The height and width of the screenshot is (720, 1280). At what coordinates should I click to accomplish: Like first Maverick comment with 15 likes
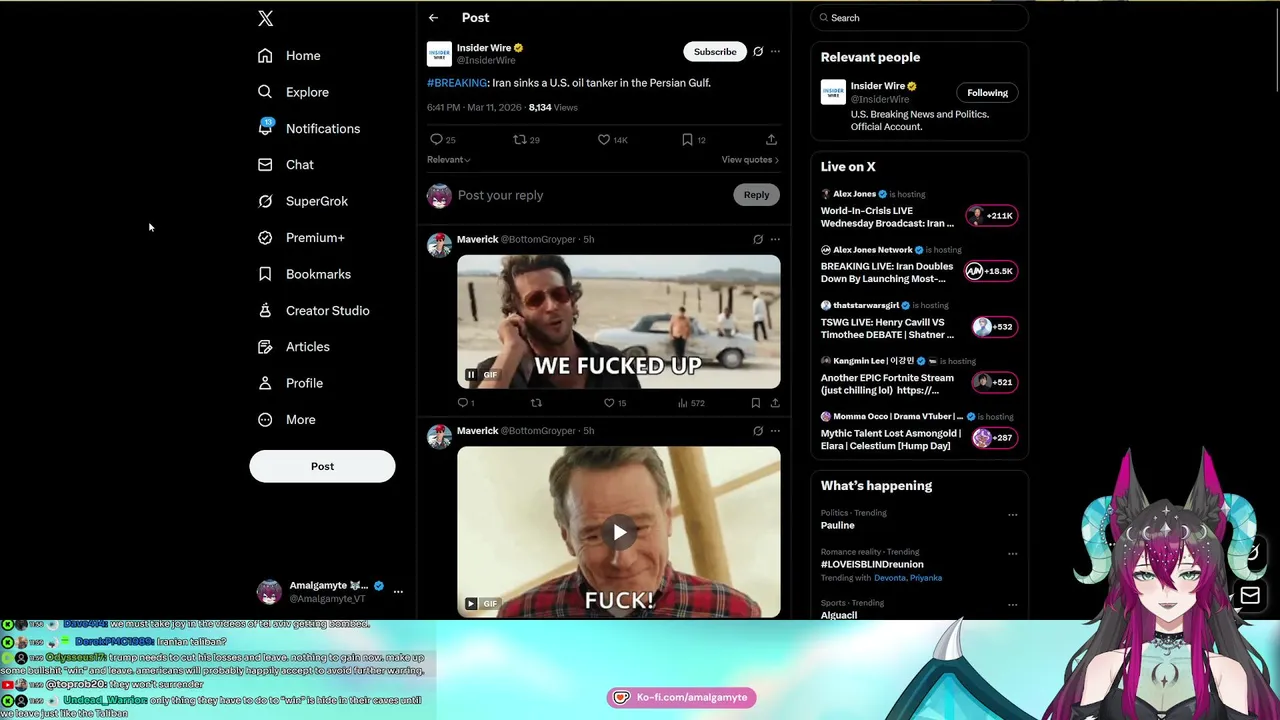[609, 403]
